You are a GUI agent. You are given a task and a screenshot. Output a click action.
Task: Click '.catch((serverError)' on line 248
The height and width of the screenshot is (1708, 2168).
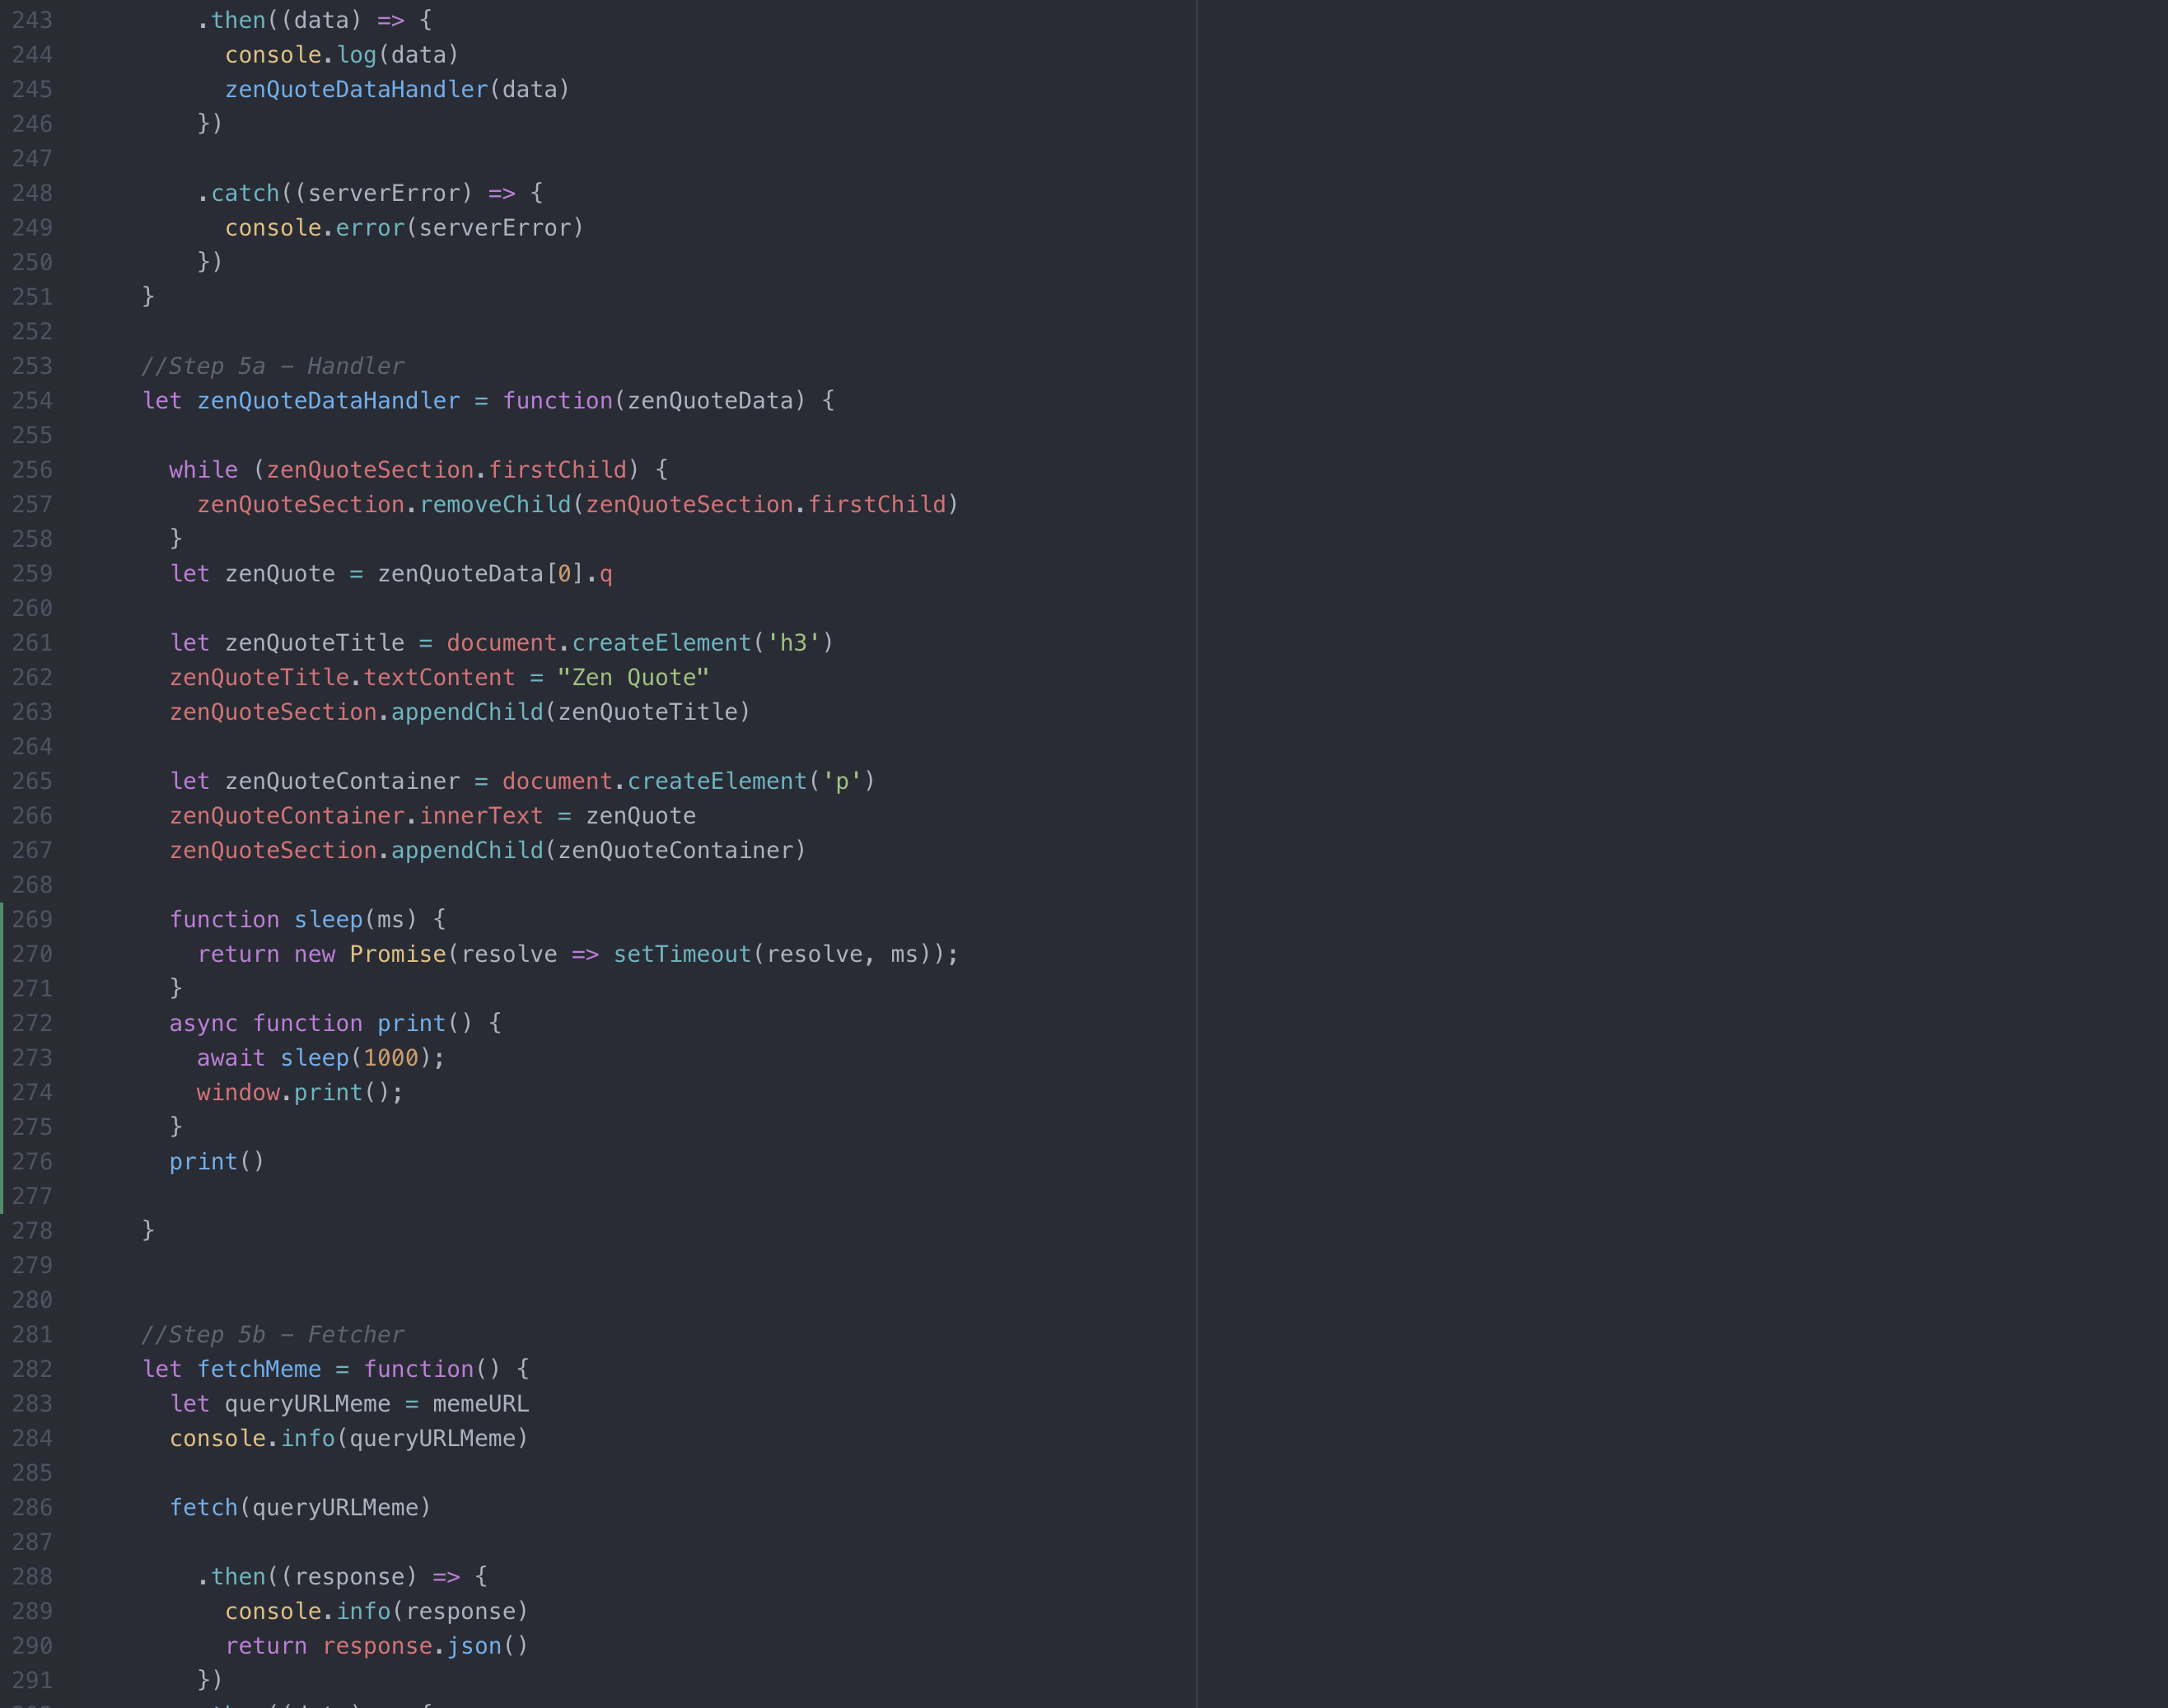(335, 193)
